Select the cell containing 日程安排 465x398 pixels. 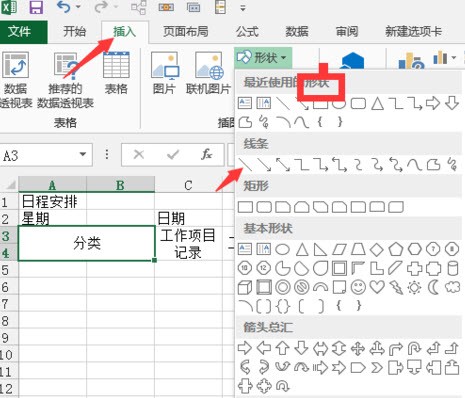tap(52, 201)
